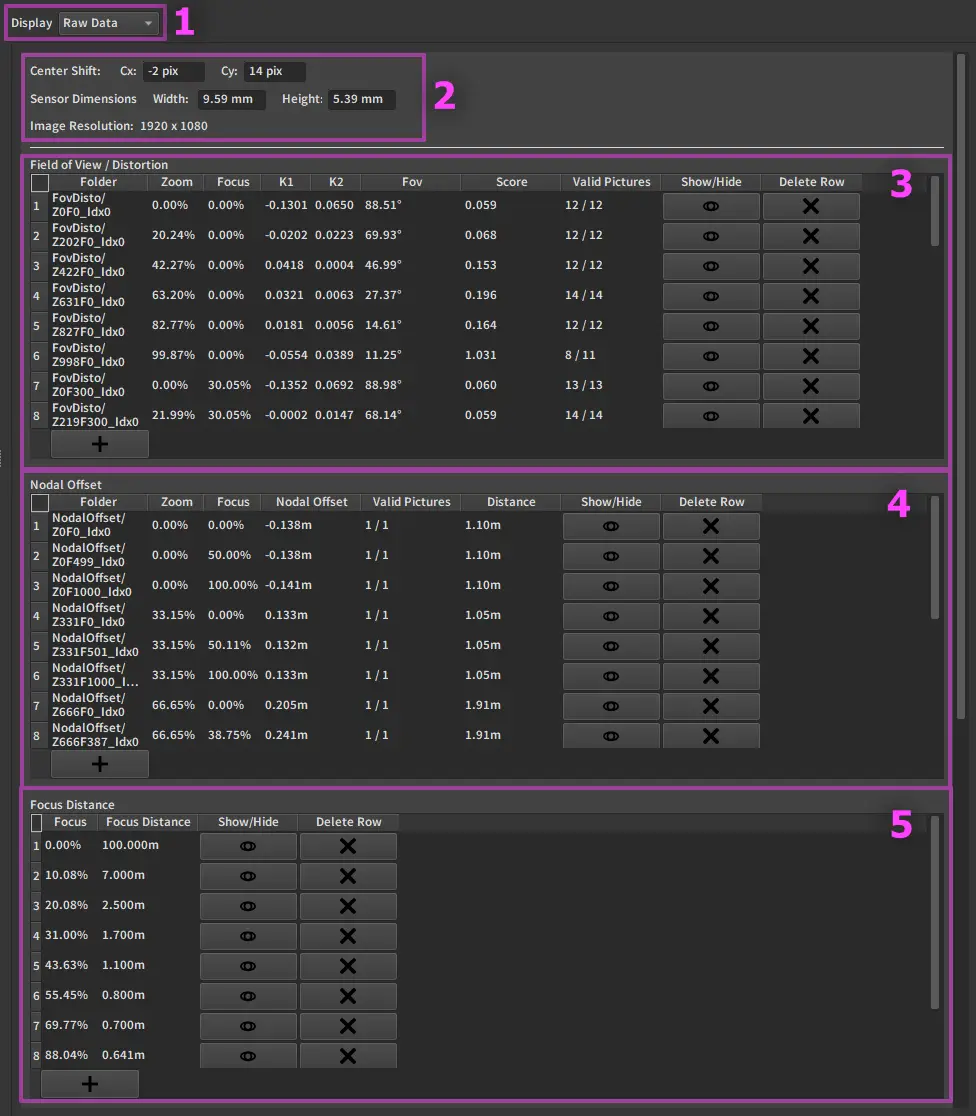Delete the 7.000m focus distance row
Screen dimensions: 976x1116
tap(348, 876)
